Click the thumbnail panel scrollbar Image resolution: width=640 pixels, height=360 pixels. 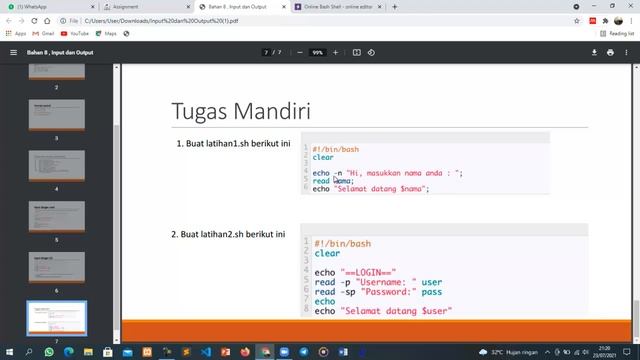coord(116,227)
